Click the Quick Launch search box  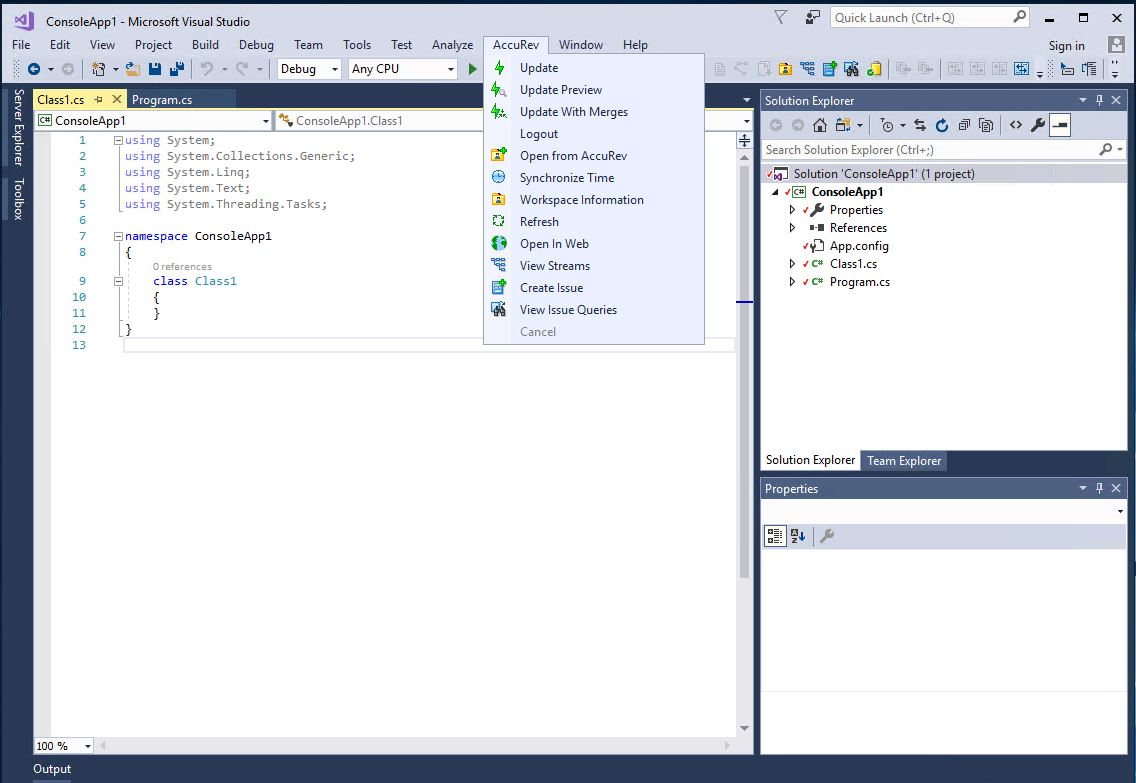pos(930,18)
